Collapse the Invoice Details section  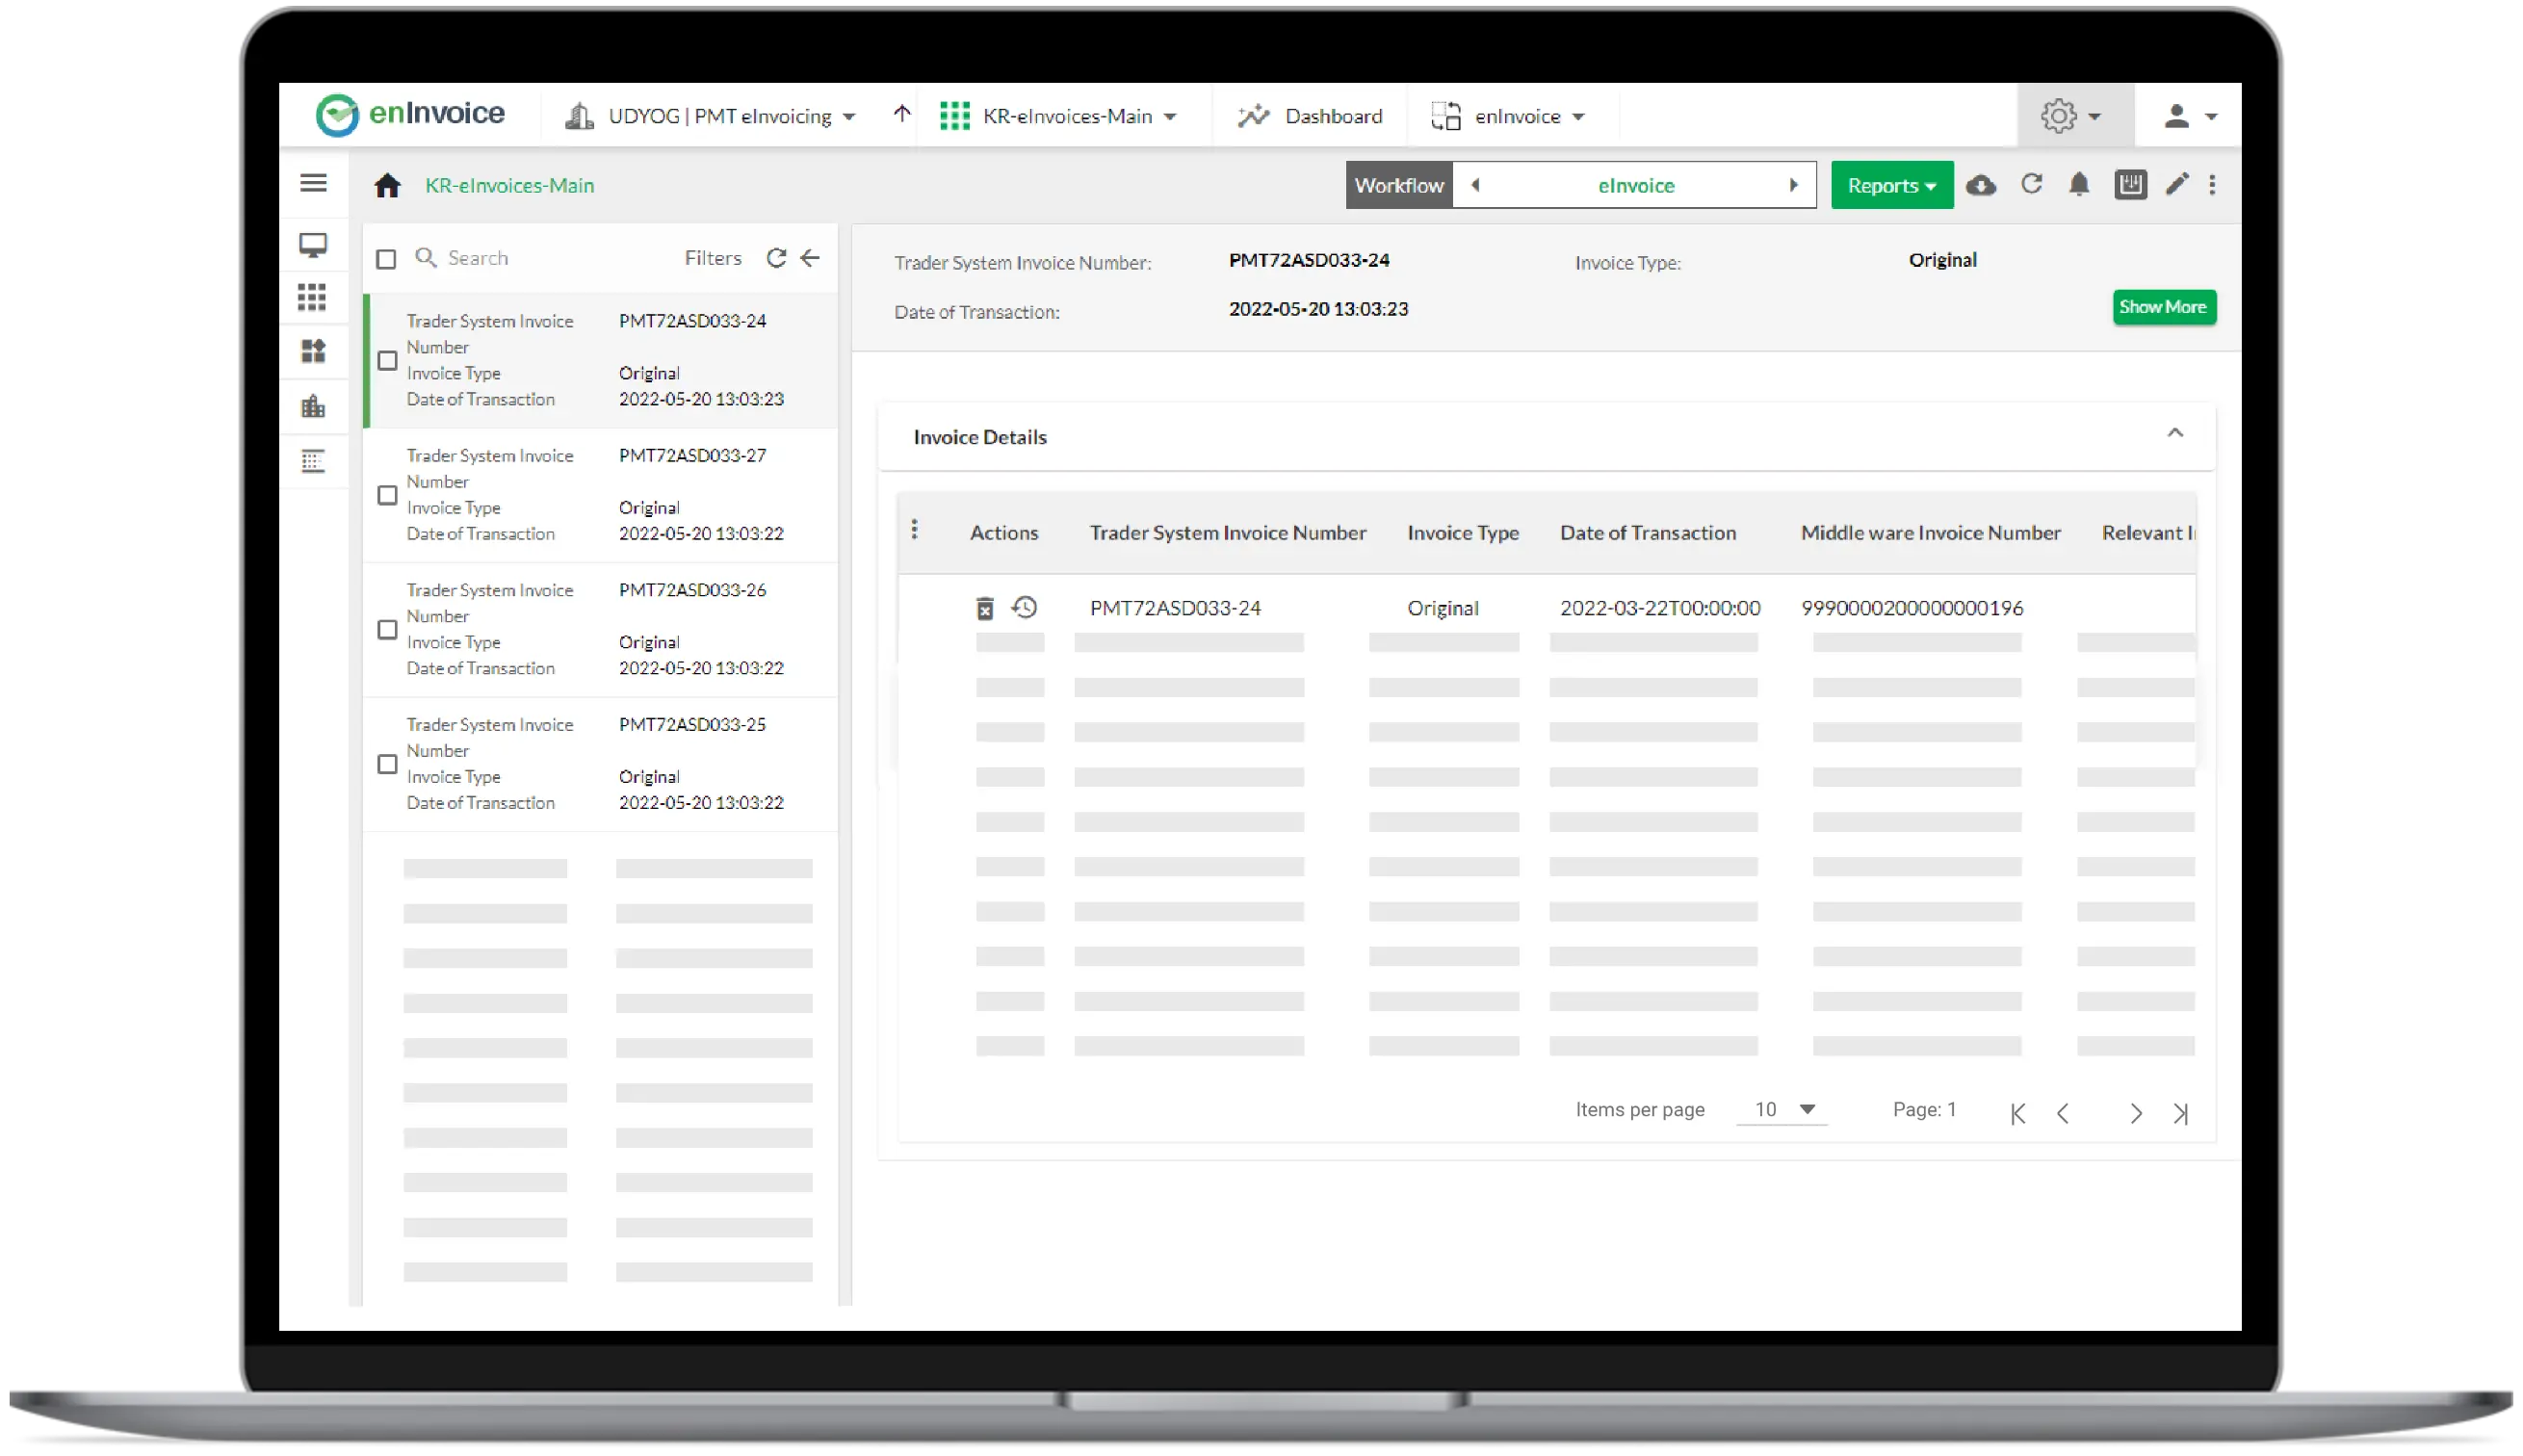click(2176, 433)
